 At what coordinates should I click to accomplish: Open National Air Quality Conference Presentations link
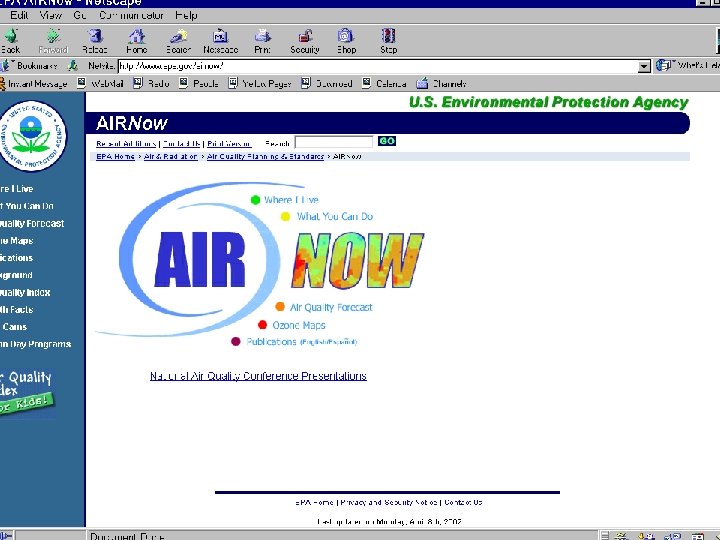click(258, 376)
